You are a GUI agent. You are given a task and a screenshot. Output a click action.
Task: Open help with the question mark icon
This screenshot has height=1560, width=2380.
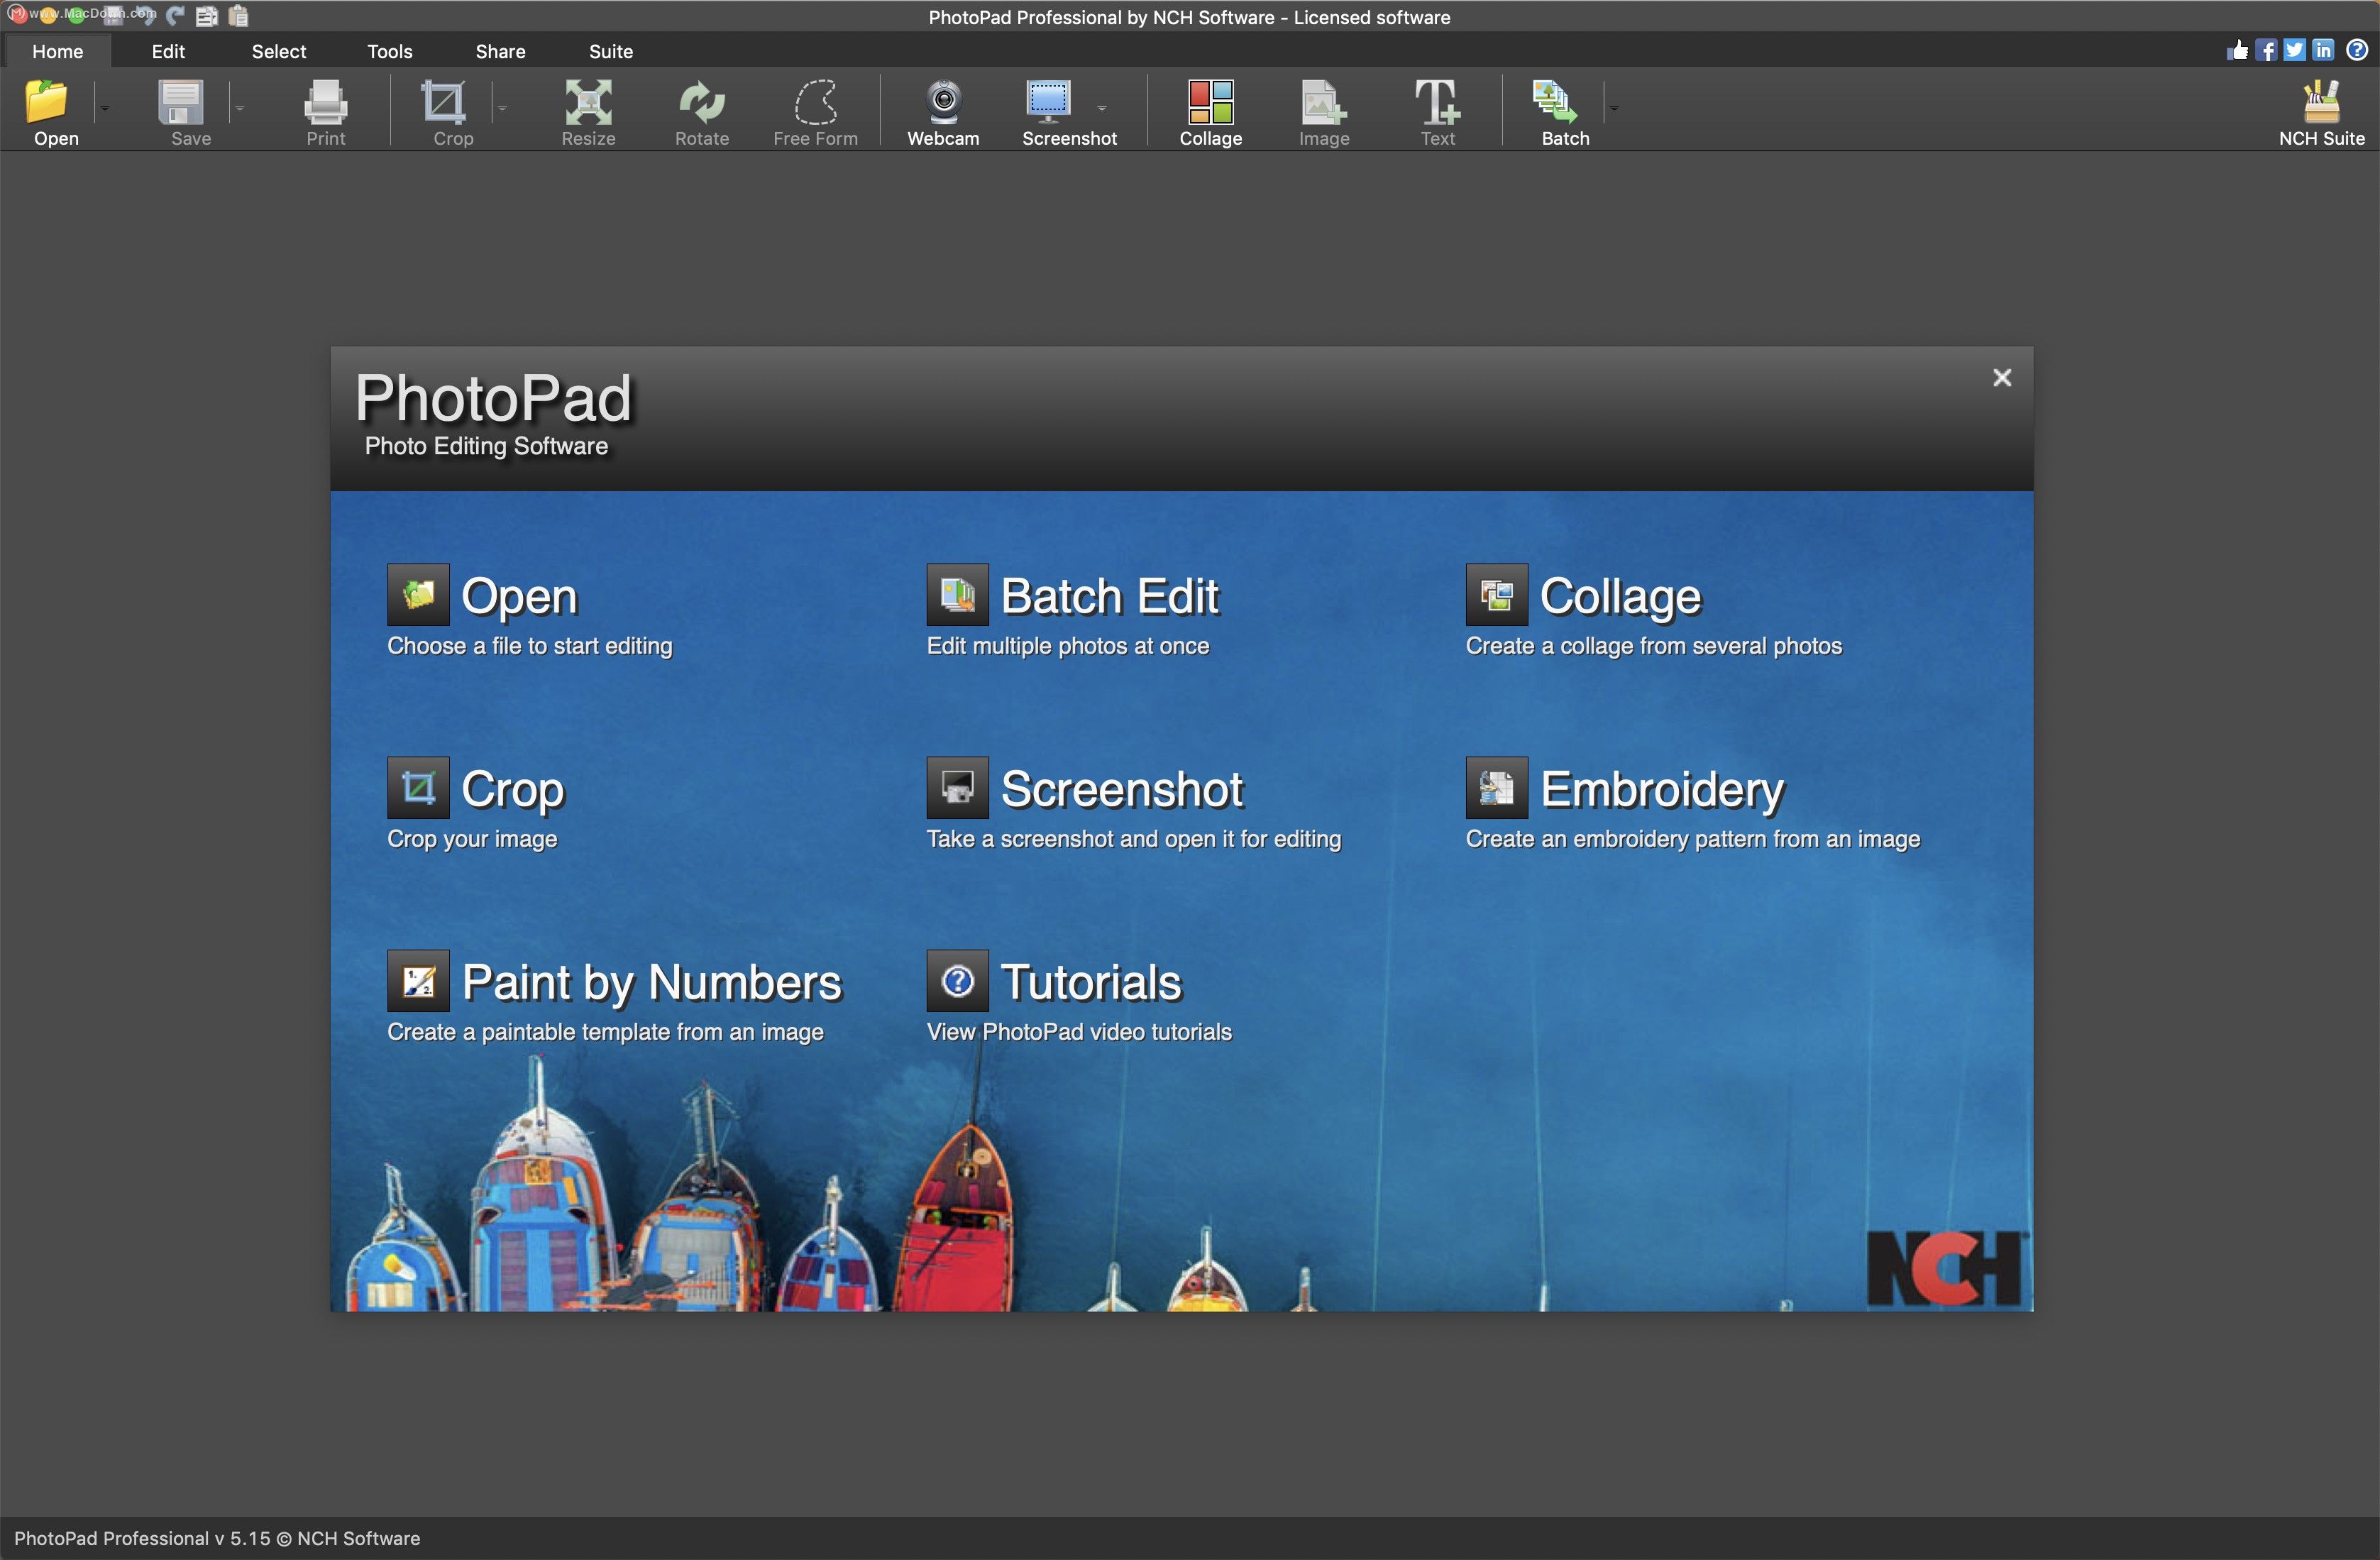pos(2357,50)
